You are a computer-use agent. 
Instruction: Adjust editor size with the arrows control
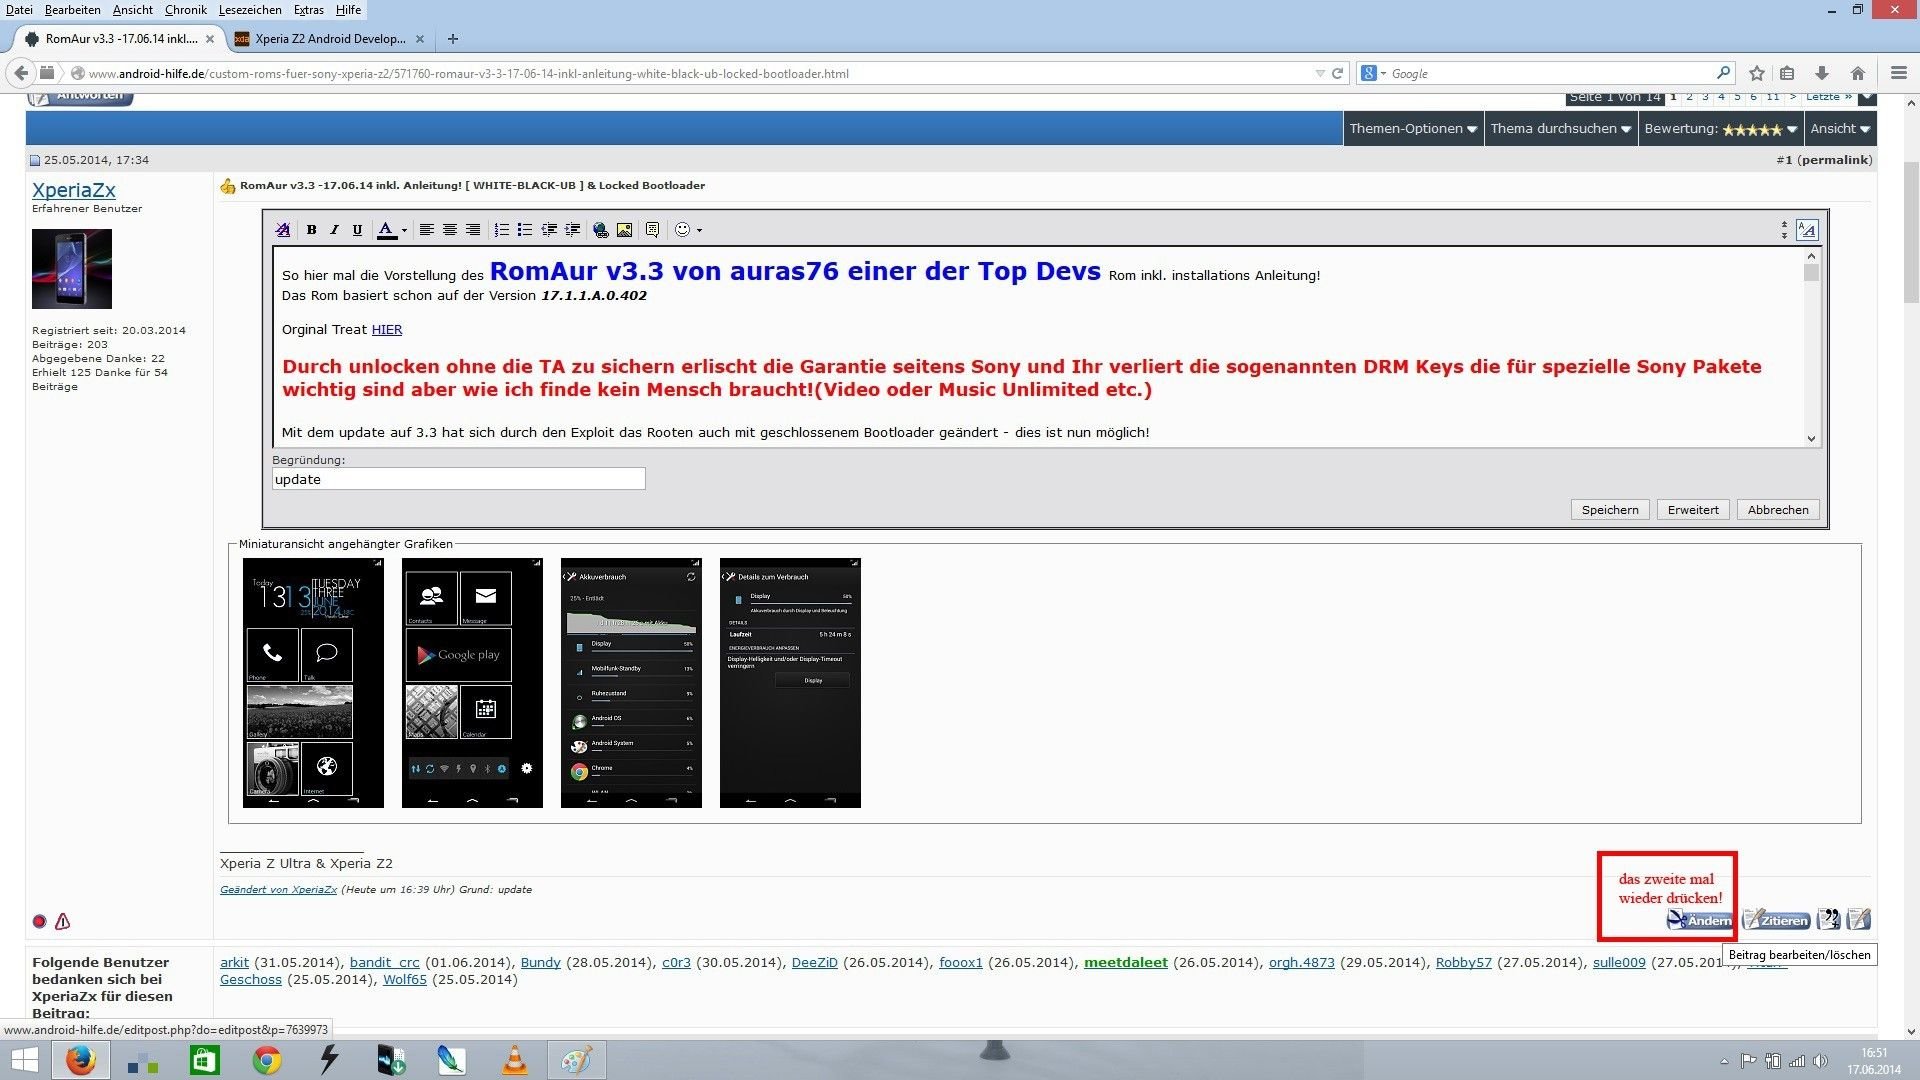[1784, 230]
